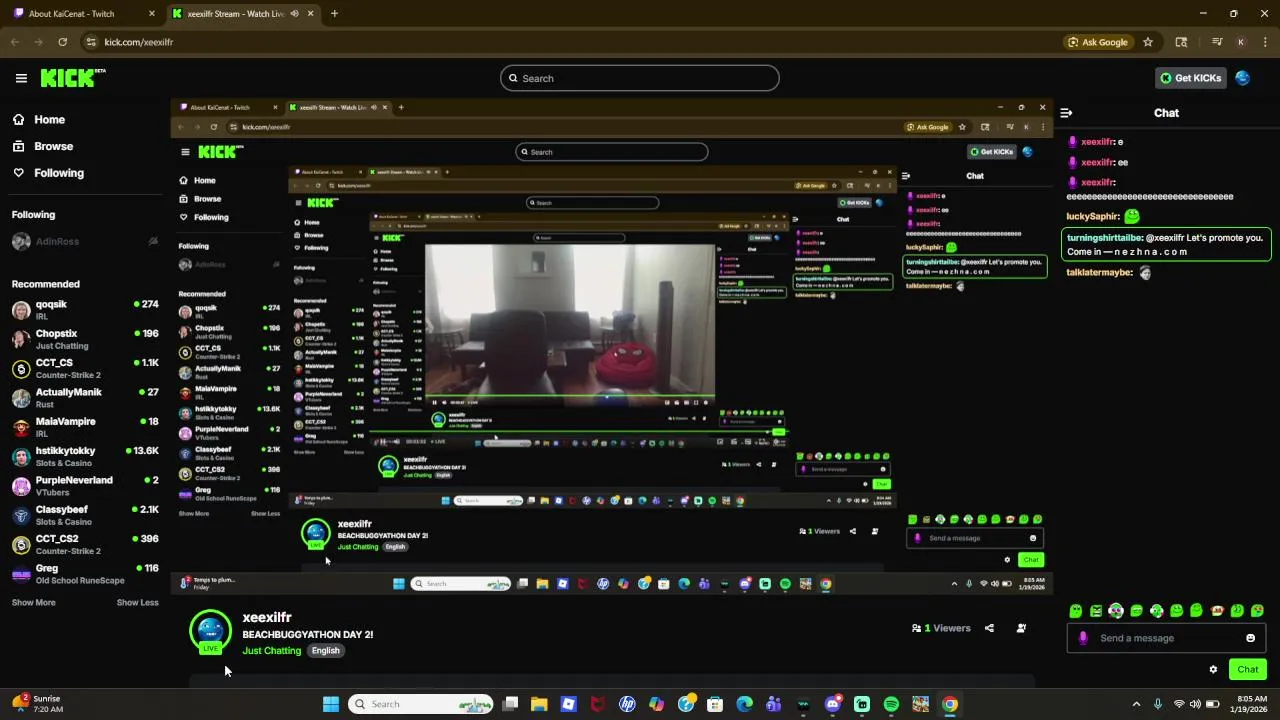Click the embedded stream video
1280x720 pixels.
click(x=610, y=347)
